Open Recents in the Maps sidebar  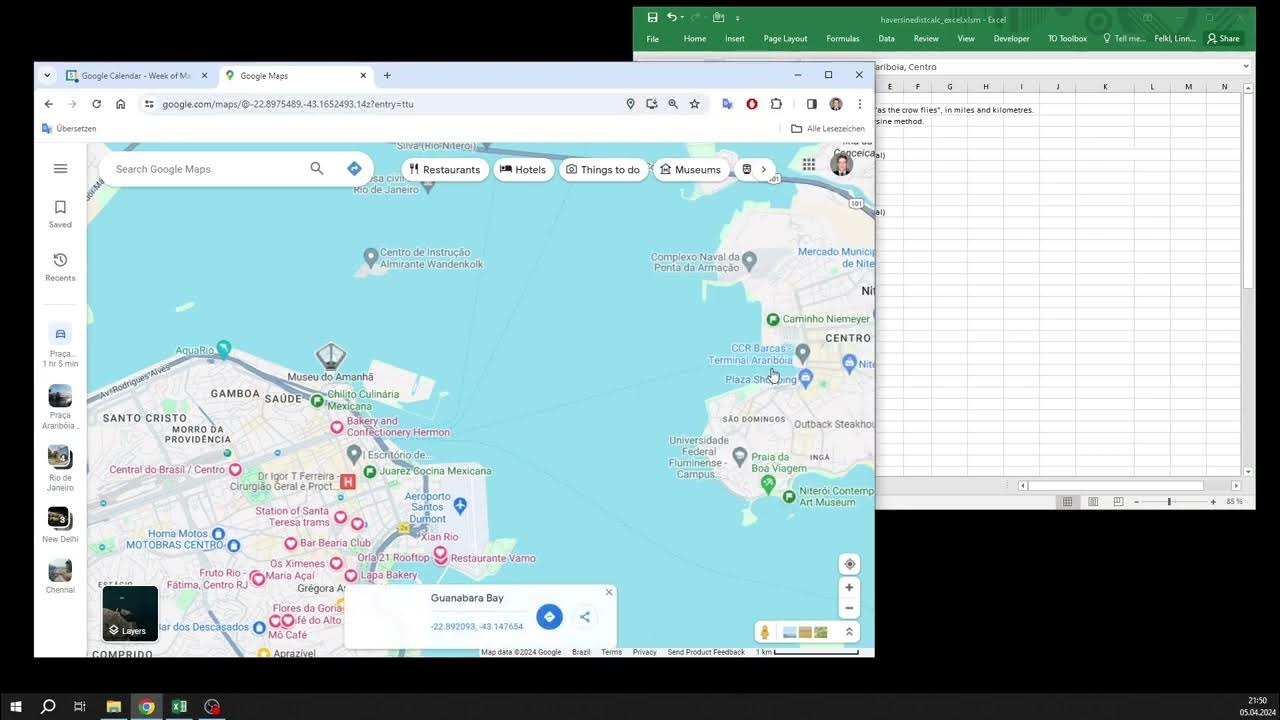tap(60, 267)
